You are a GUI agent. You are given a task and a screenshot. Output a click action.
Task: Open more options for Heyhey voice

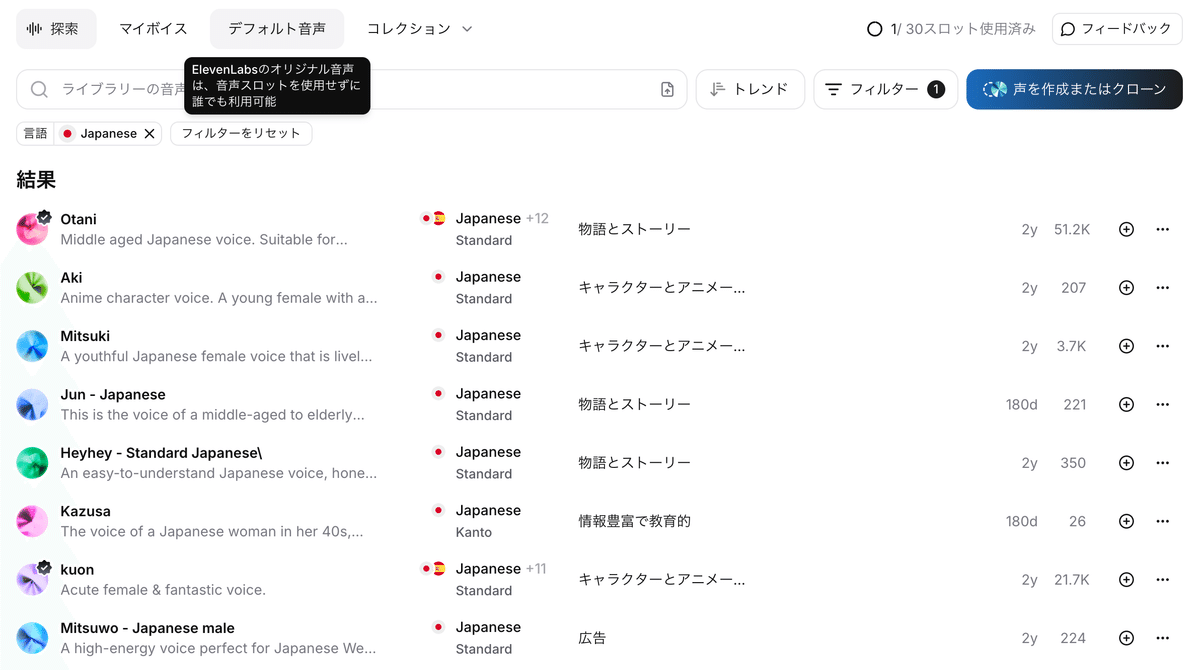click(1162, 463)
